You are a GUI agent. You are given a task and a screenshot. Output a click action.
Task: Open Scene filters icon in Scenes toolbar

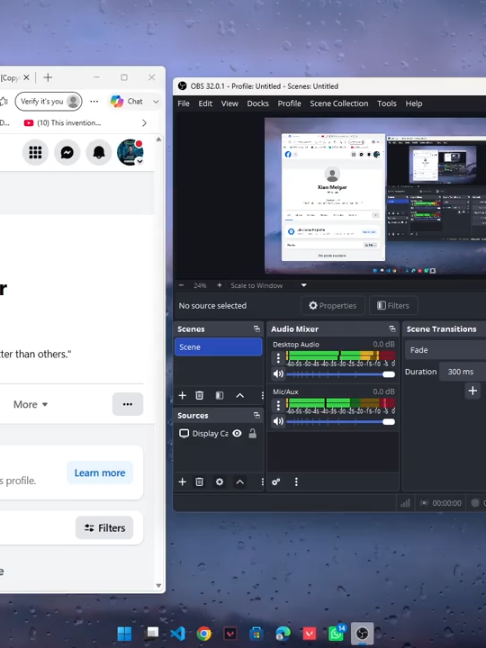[219, 395]
